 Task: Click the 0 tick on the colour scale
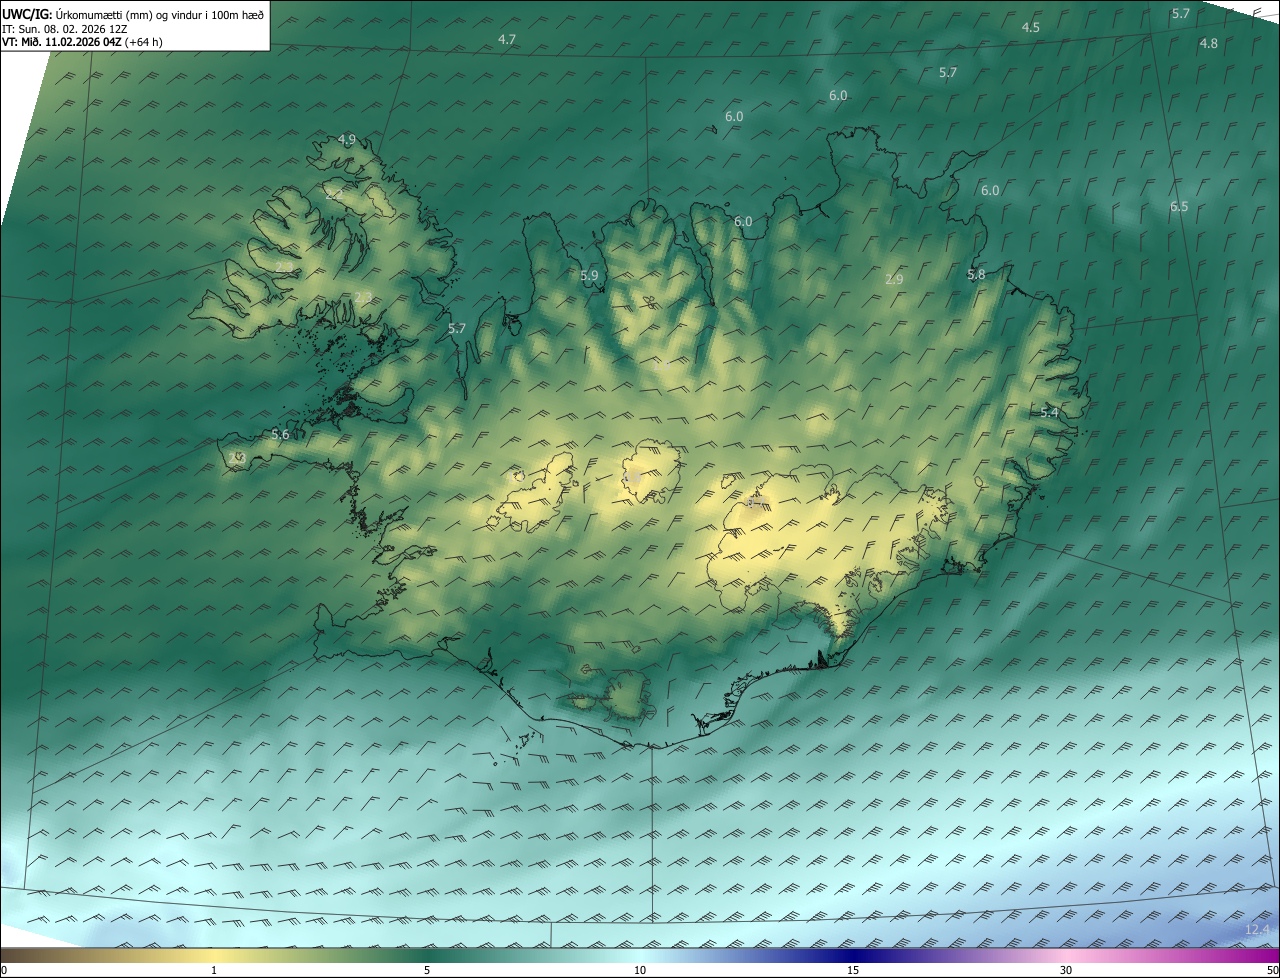tap(4, 970)
